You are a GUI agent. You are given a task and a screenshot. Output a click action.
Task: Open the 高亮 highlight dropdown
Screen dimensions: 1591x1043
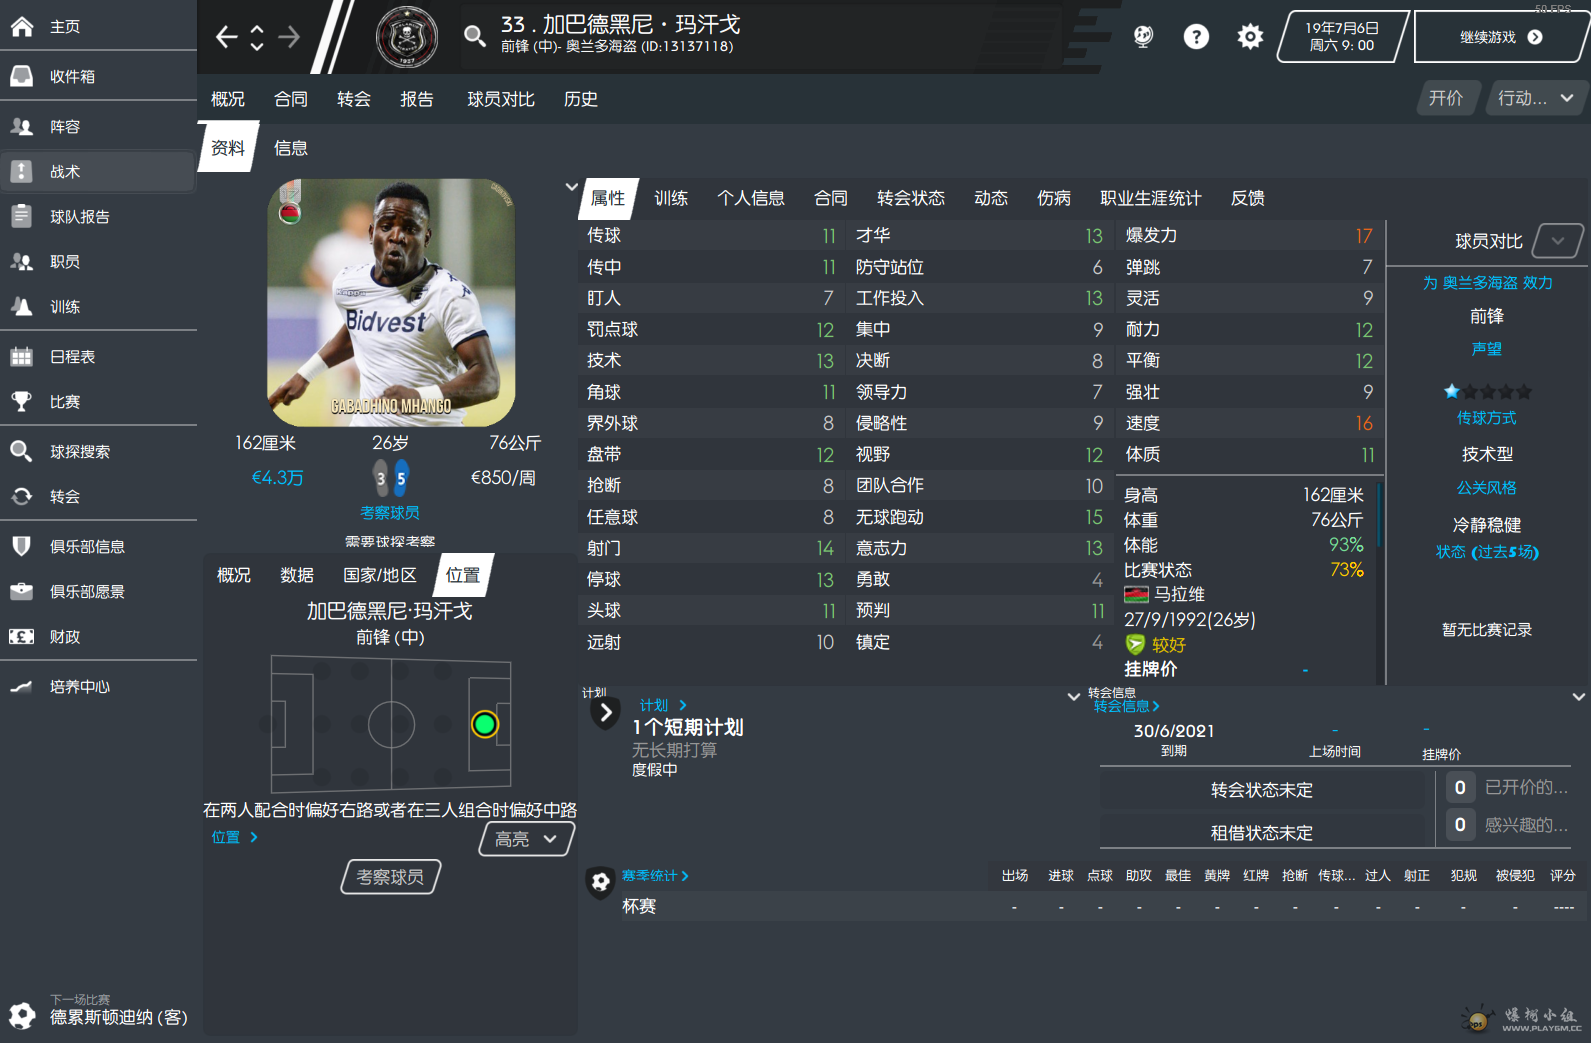(x=527, y=839)
